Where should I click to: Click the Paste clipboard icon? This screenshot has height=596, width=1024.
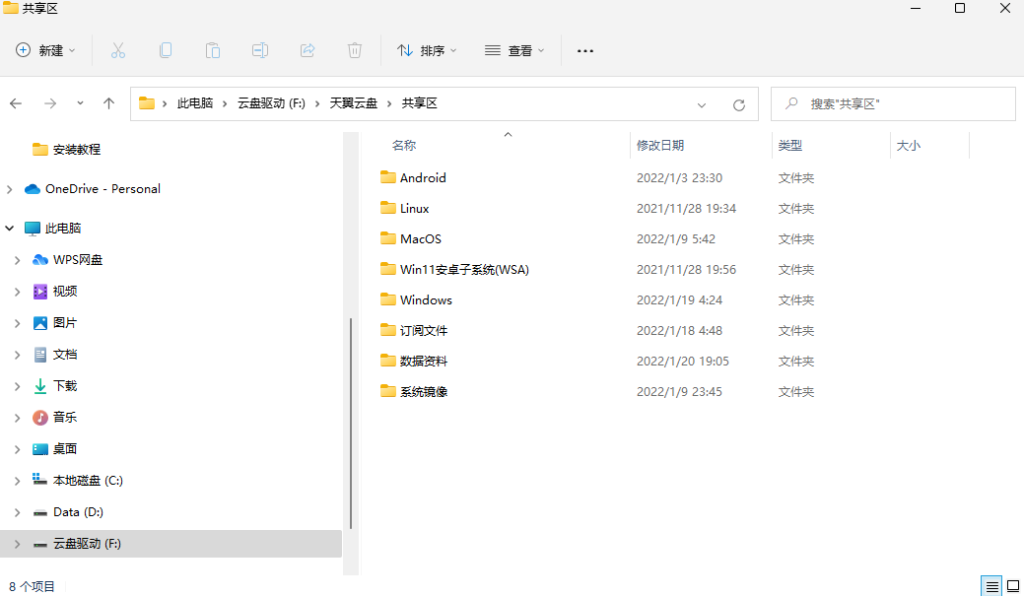213,50
